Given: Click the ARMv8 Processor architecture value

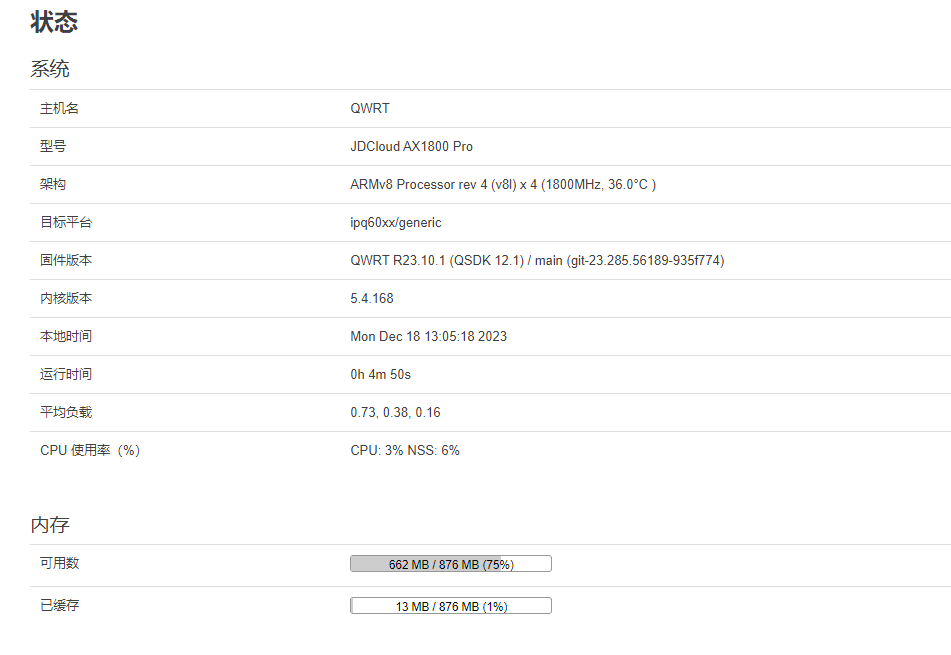Looking at the screenshot, I should [502, 184].
